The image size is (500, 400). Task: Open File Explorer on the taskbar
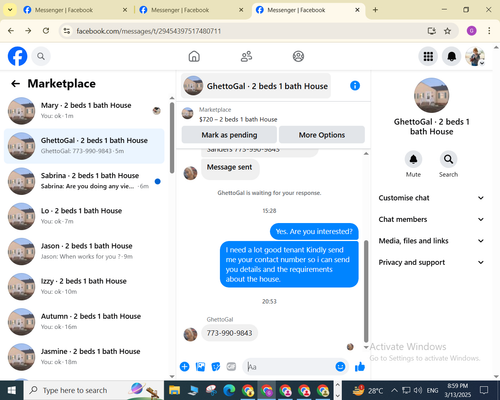tap(174, 390)
